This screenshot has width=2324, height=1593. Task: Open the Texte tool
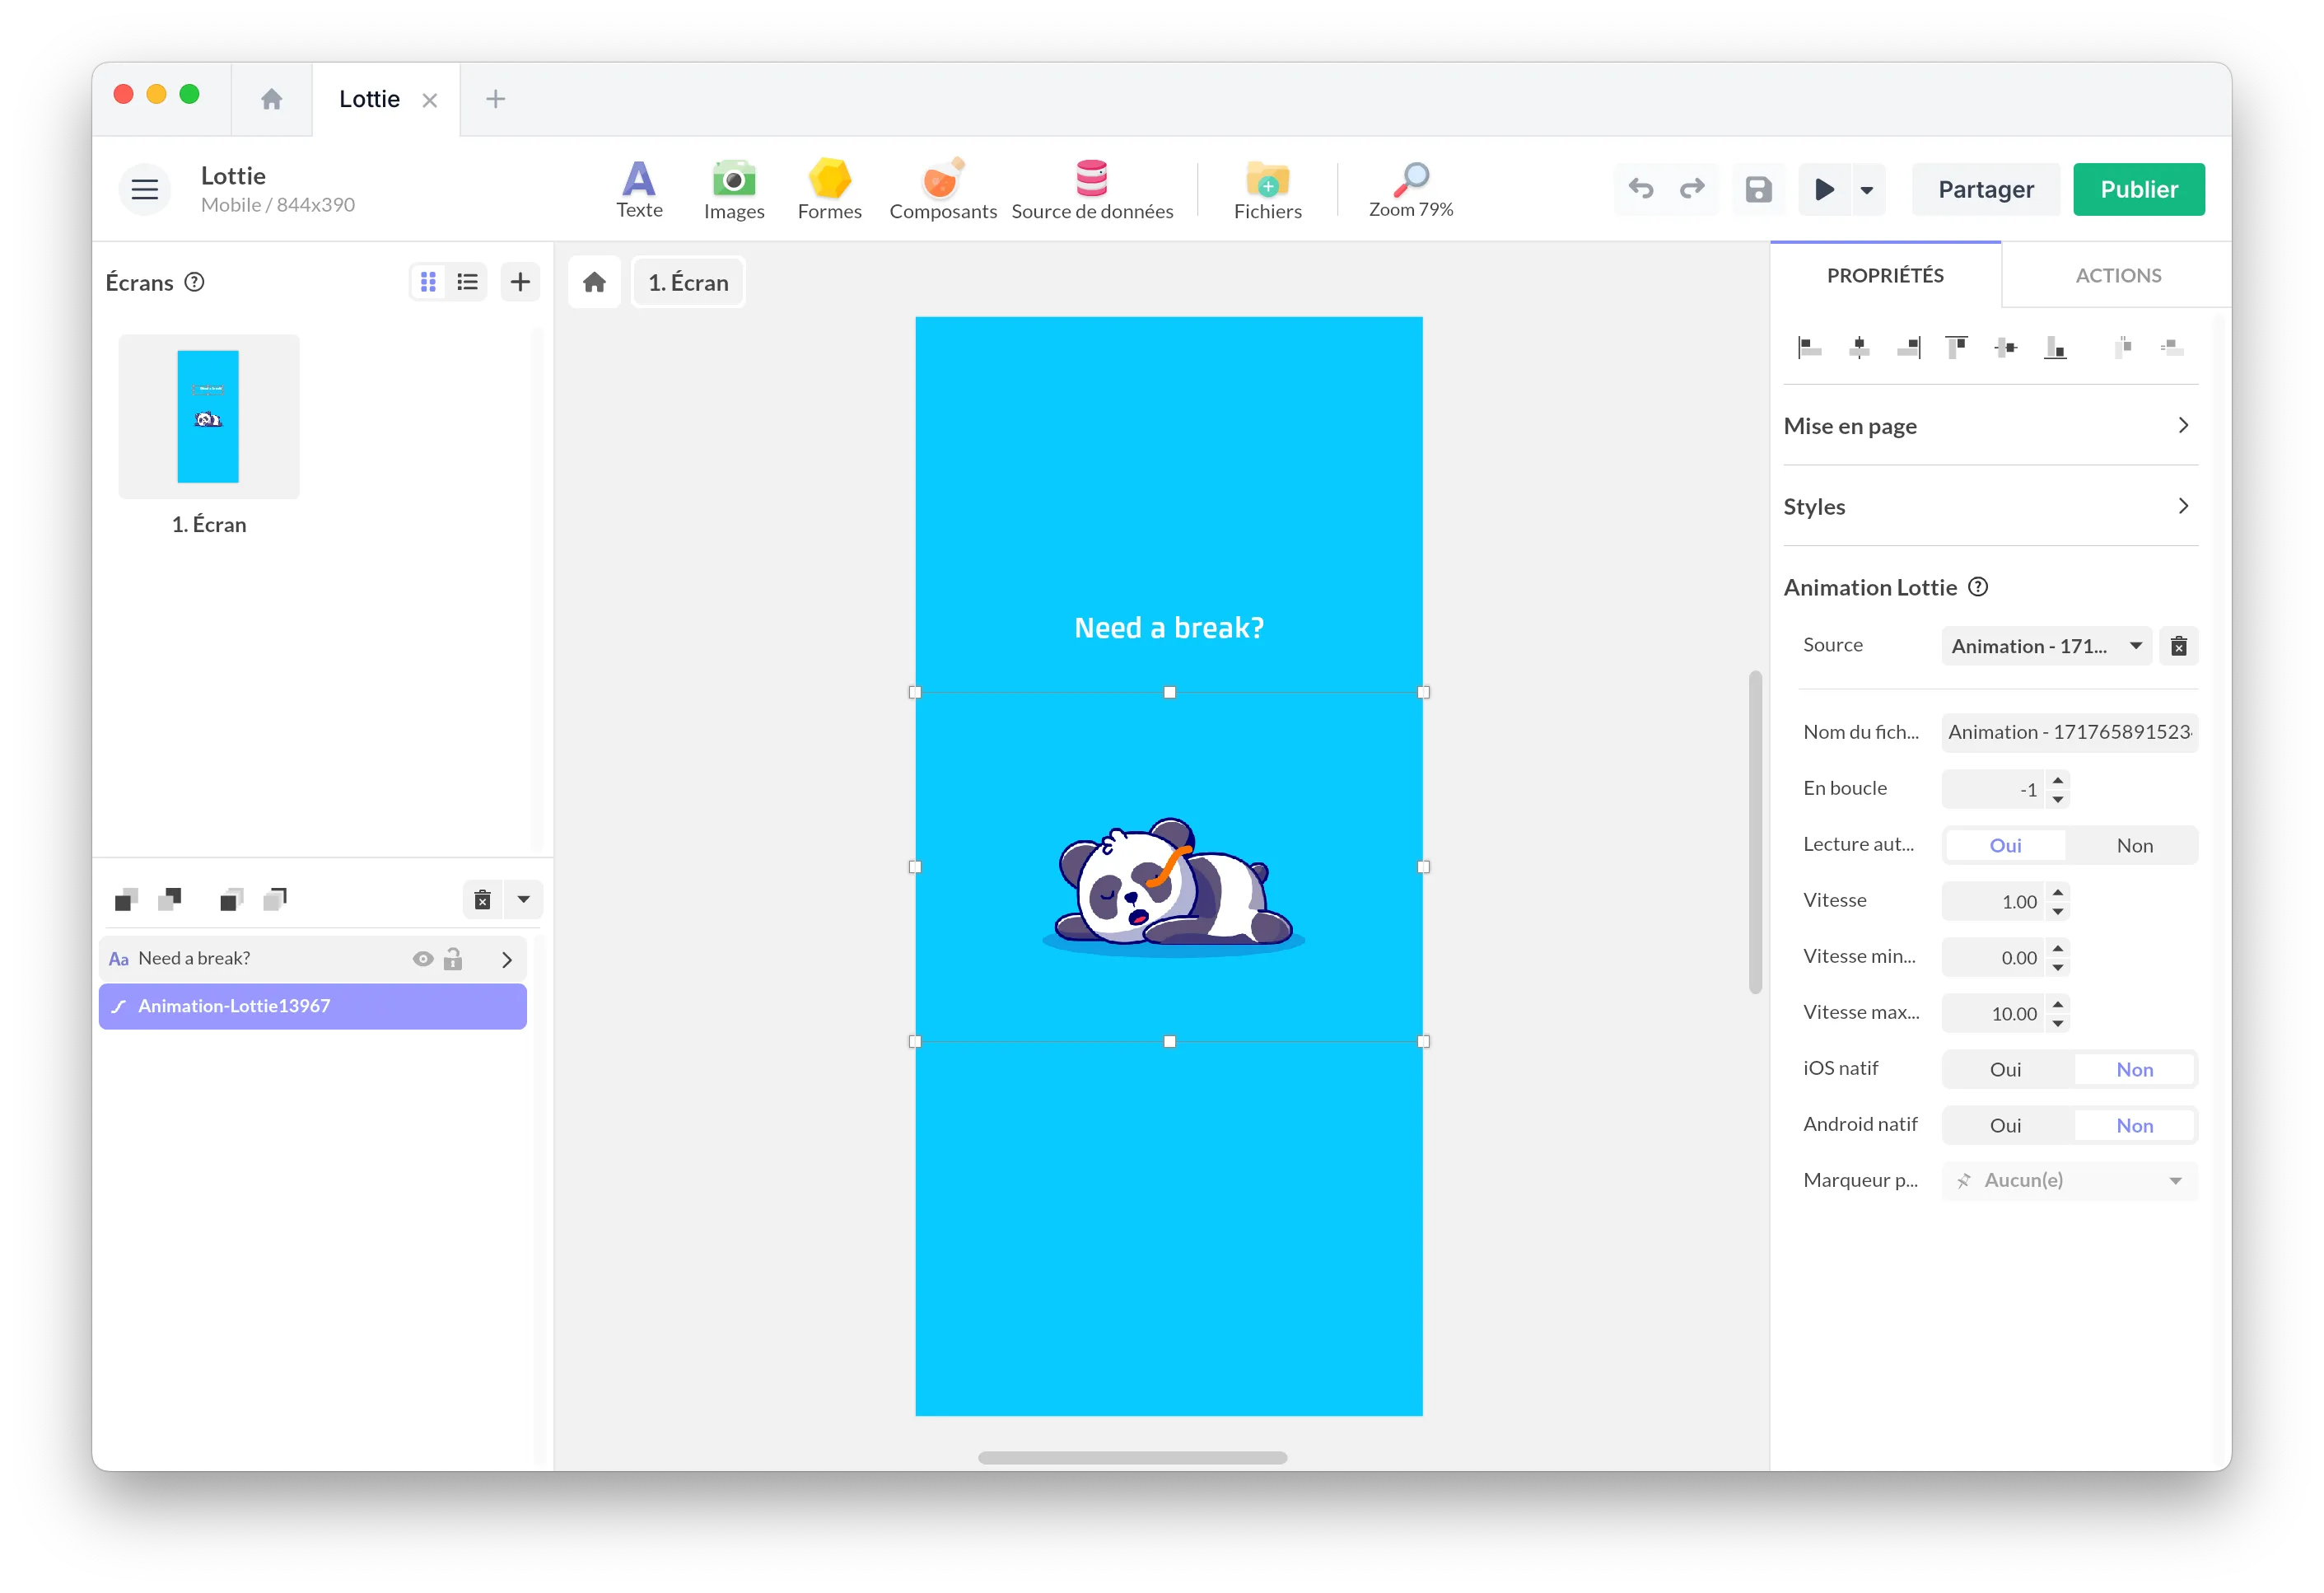(639, 189)
